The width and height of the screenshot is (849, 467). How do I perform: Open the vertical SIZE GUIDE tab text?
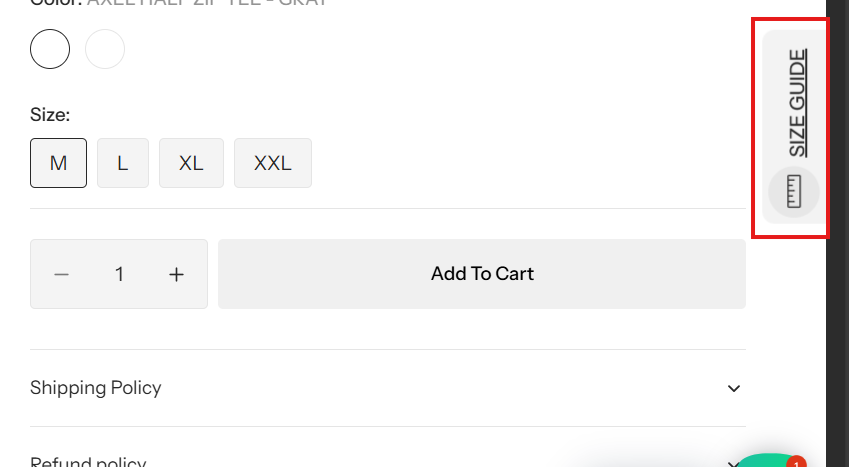(797, 103)
